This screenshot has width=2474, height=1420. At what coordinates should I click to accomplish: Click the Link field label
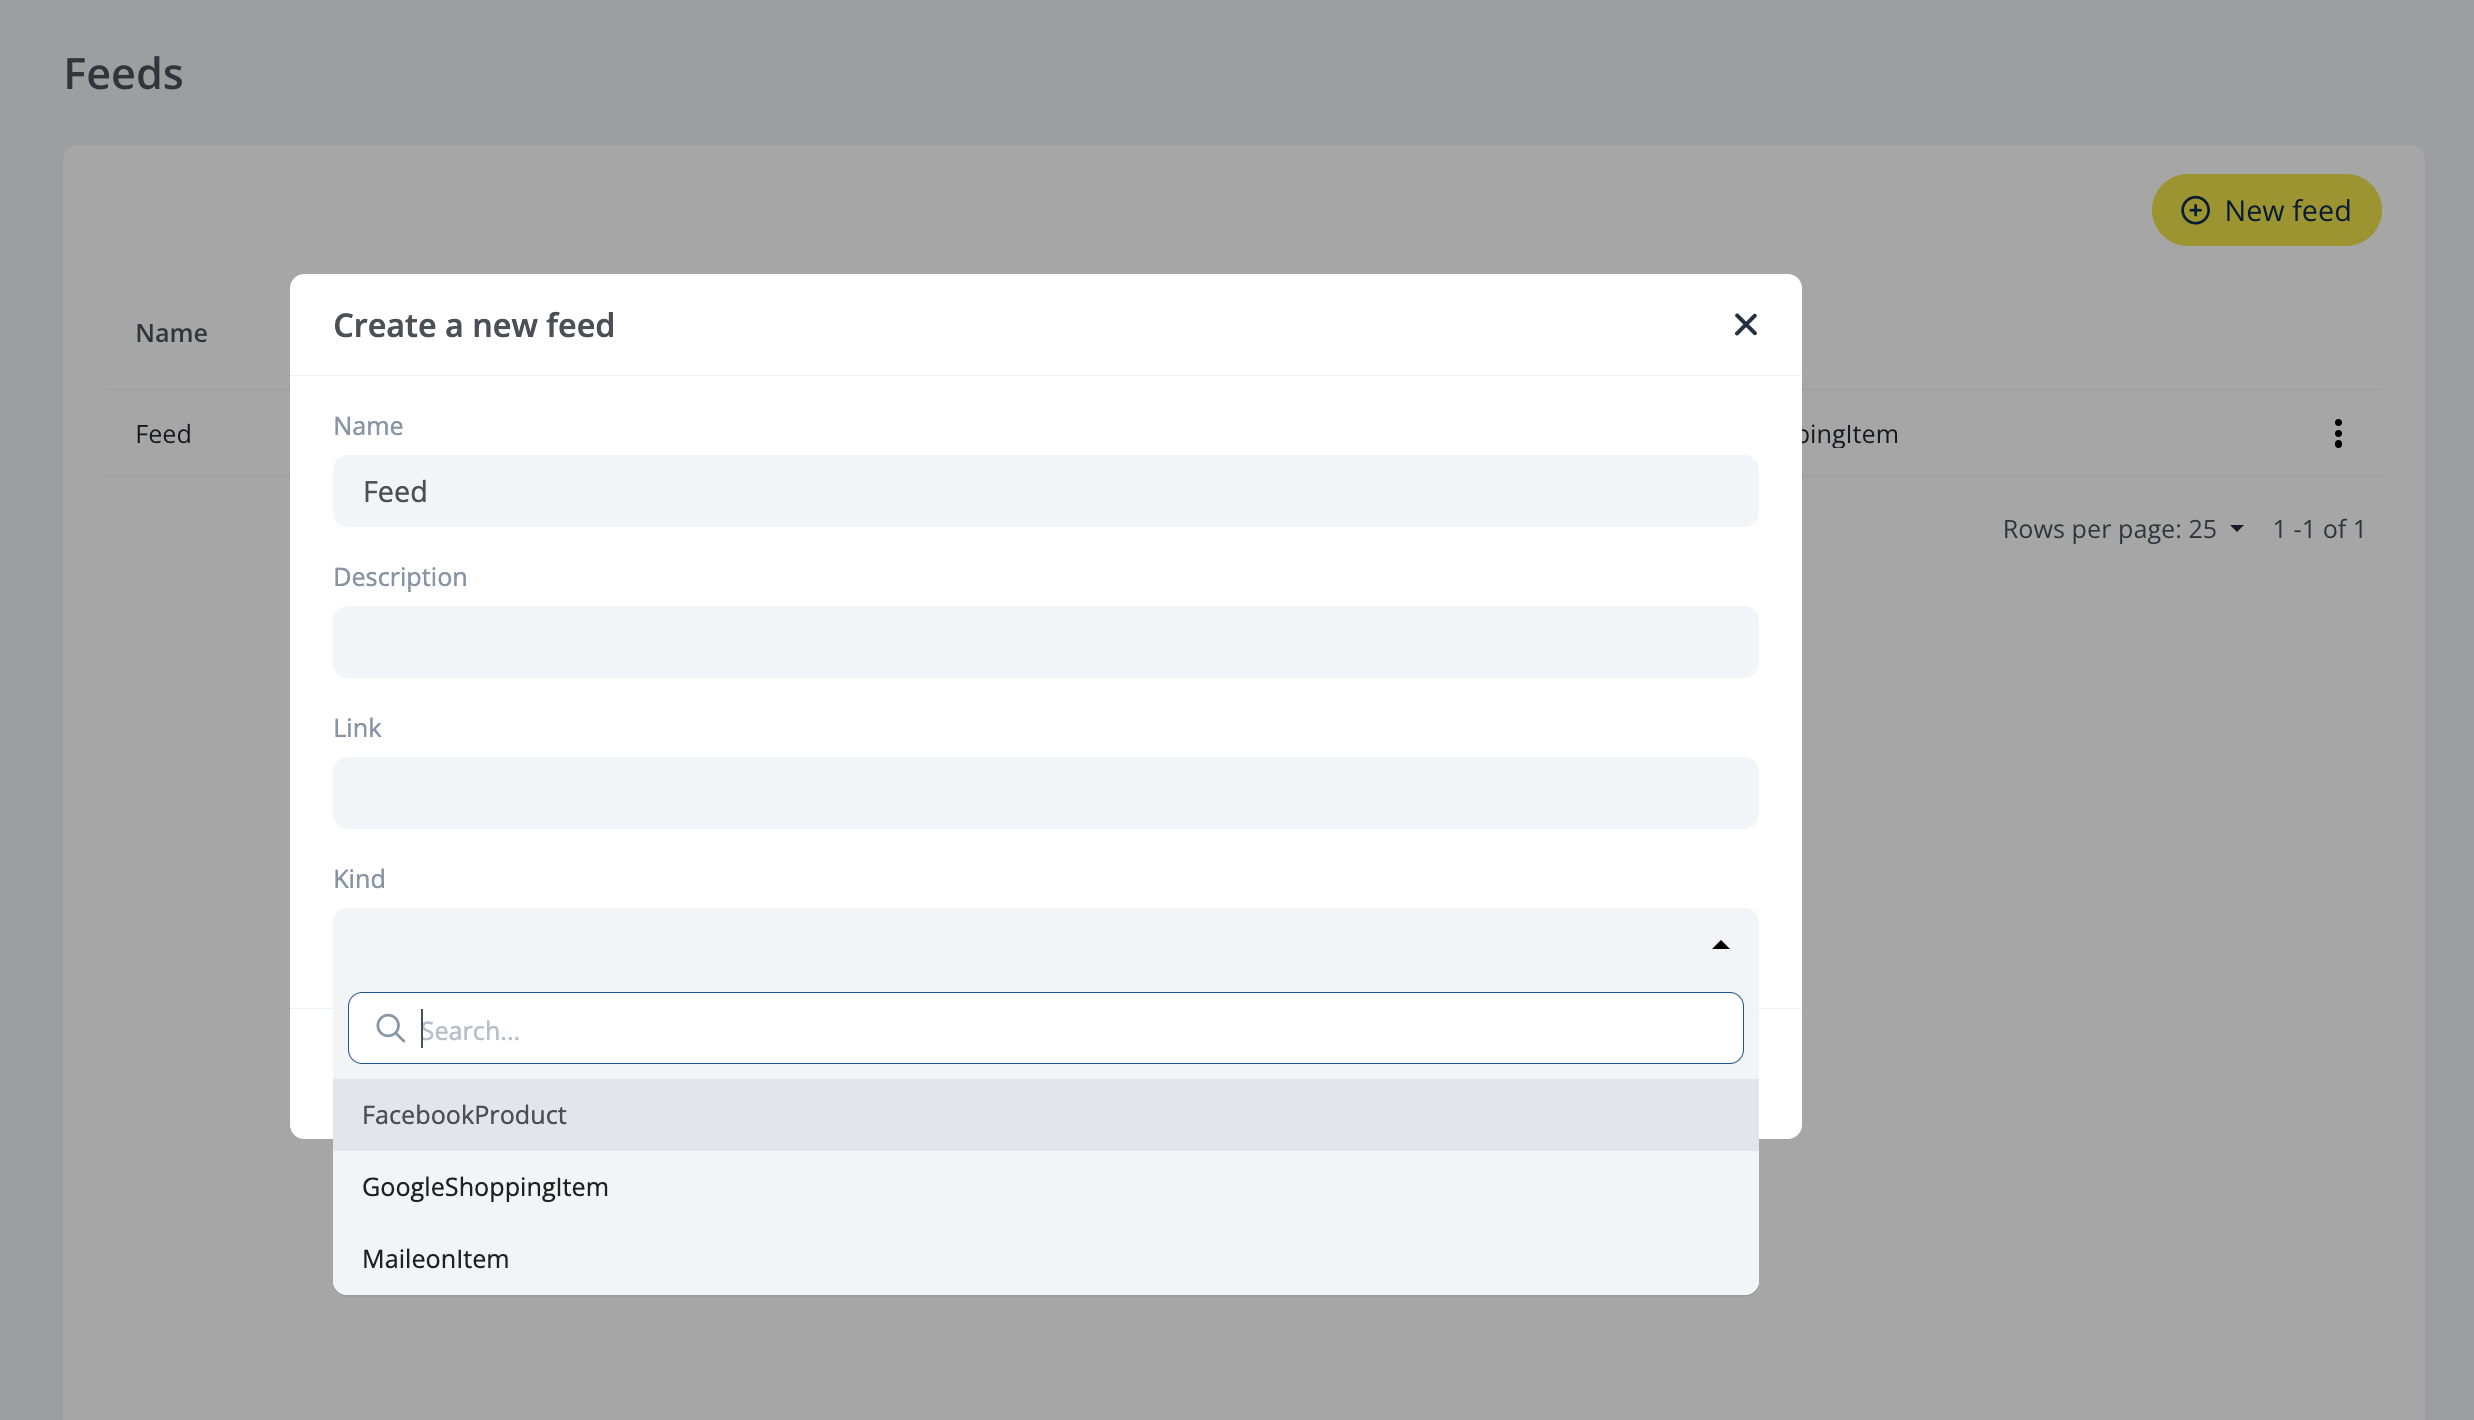pyautogui.click(x=357, y=728)
